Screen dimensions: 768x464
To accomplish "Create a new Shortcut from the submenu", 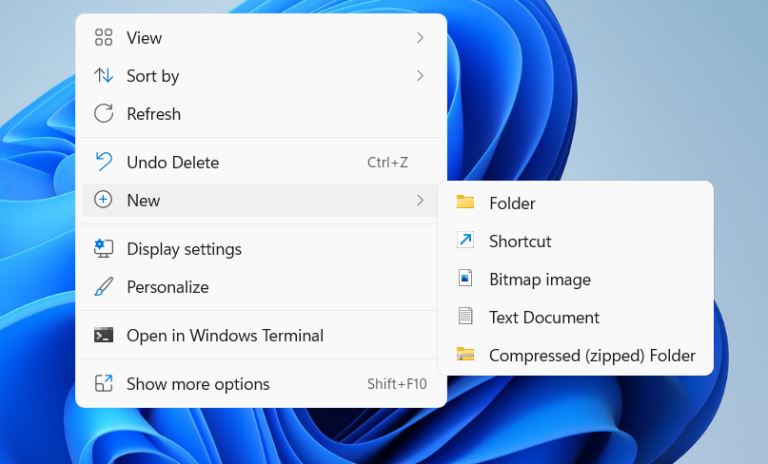I will point(576,241).
